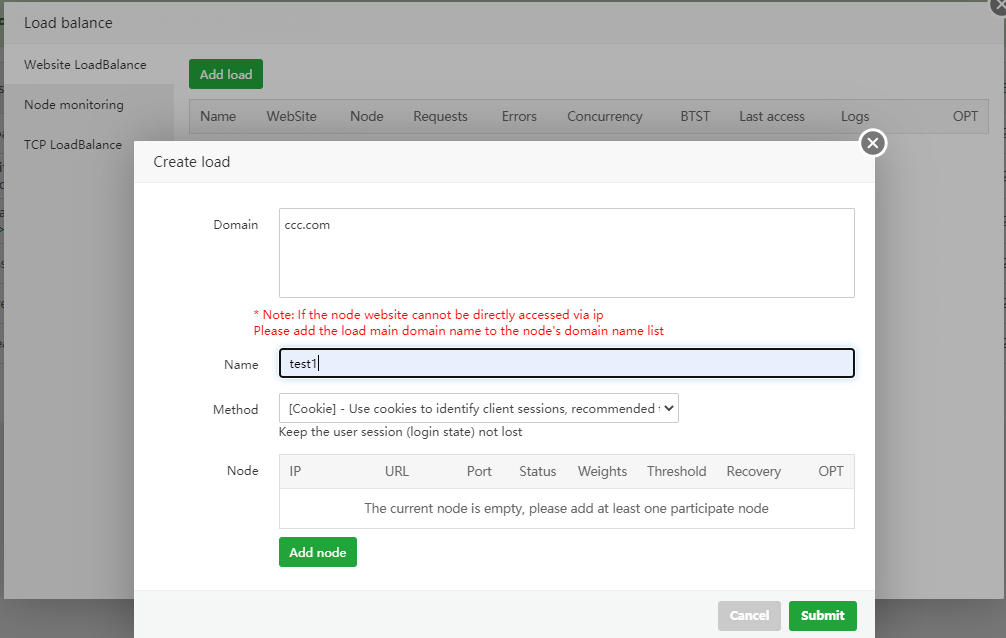Close the Create load dialog

873,144
